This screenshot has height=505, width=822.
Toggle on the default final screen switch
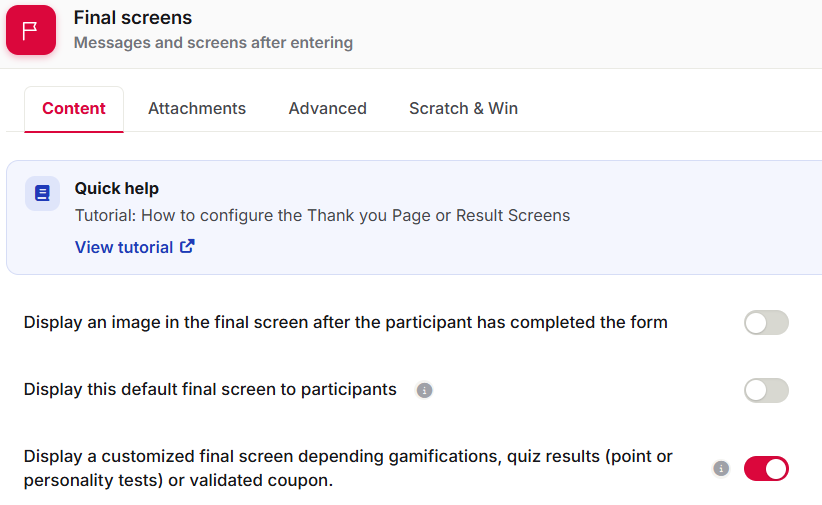coord(766,391)
